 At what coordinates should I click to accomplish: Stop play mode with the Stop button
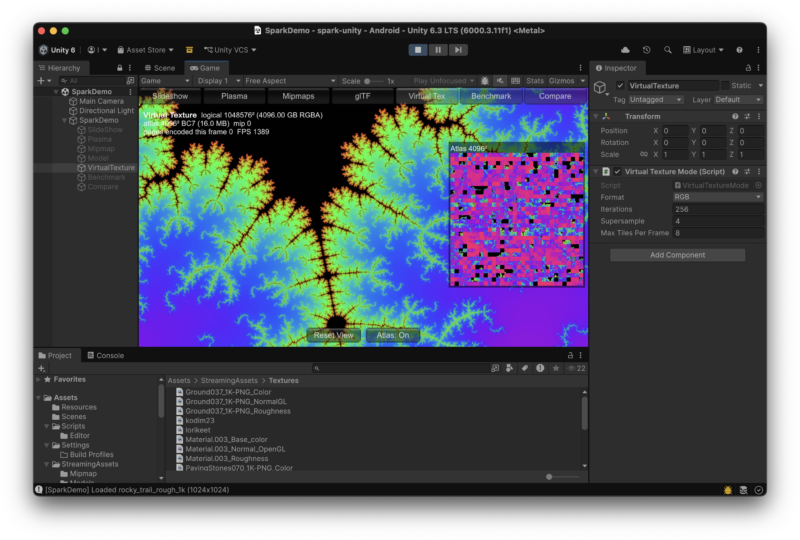(418, 50)
